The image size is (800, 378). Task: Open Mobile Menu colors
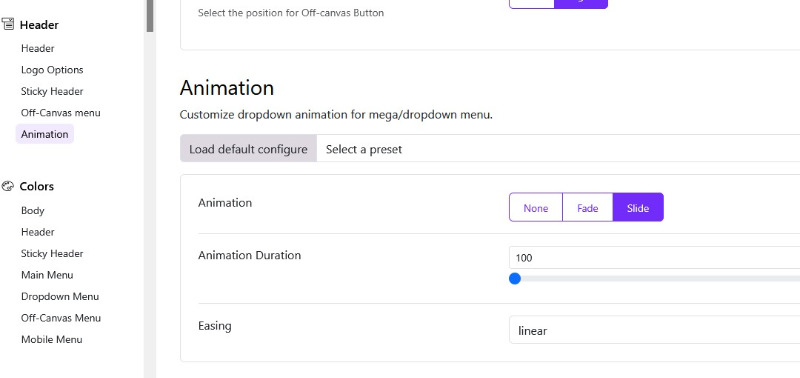tap(52, 339)
